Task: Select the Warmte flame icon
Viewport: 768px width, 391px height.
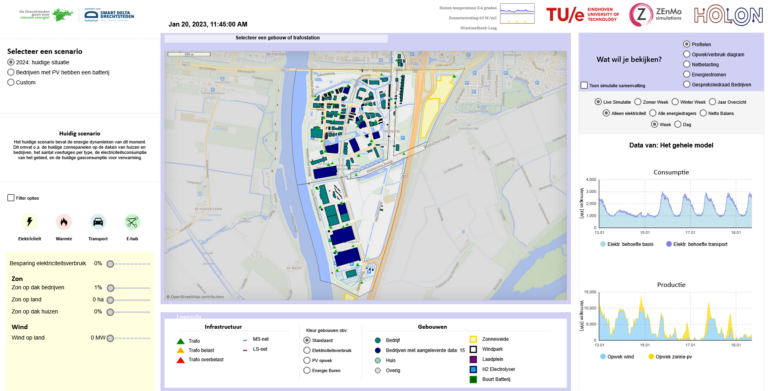Action: point(64,222)
